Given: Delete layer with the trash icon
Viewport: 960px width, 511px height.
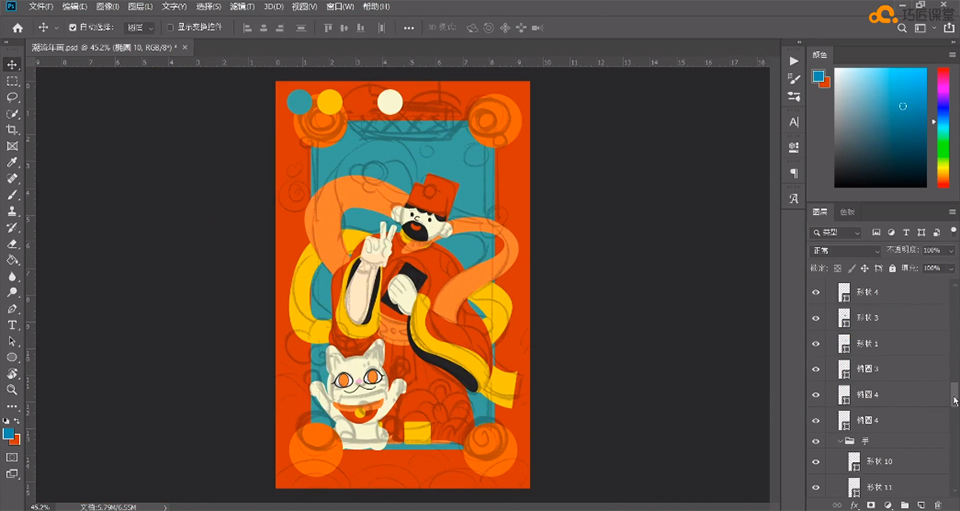Looking at the screenshot, I should tap(937, 505).
